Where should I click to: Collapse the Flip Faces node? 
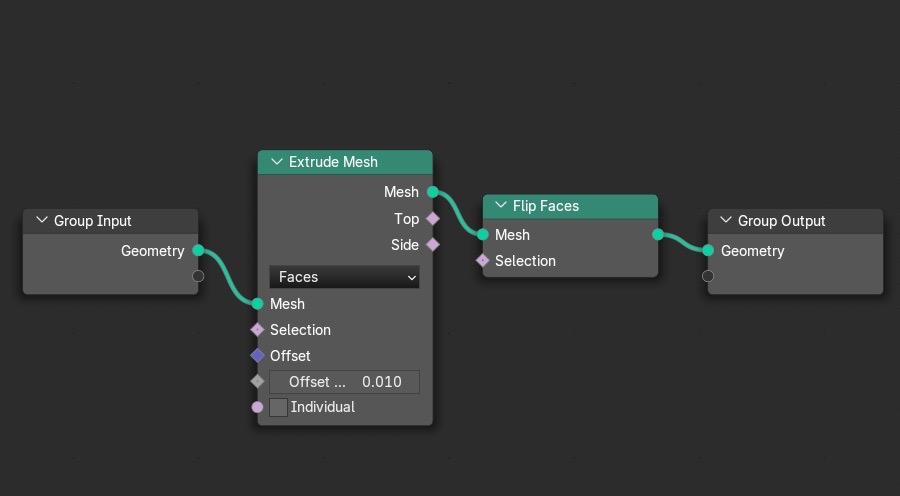point(501,206)
